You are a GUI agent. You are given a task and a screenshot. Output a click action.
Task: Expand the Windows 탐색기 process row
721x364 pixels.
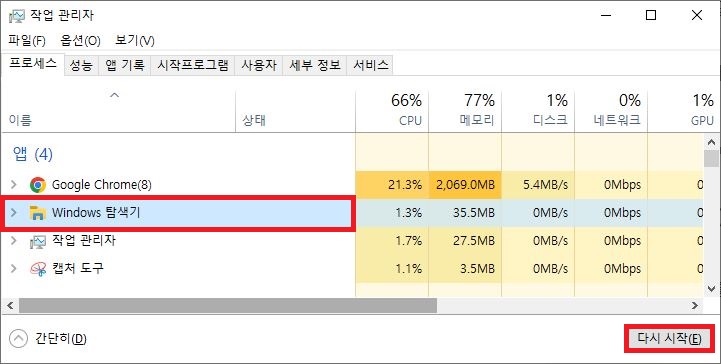[14, 212]
